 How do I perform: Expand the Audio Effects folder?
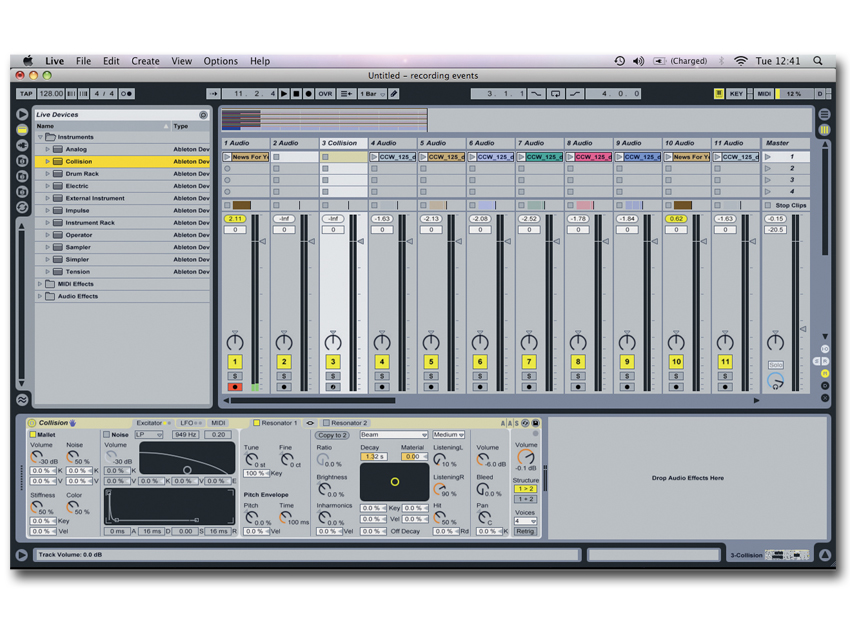(x=40, y=296)
